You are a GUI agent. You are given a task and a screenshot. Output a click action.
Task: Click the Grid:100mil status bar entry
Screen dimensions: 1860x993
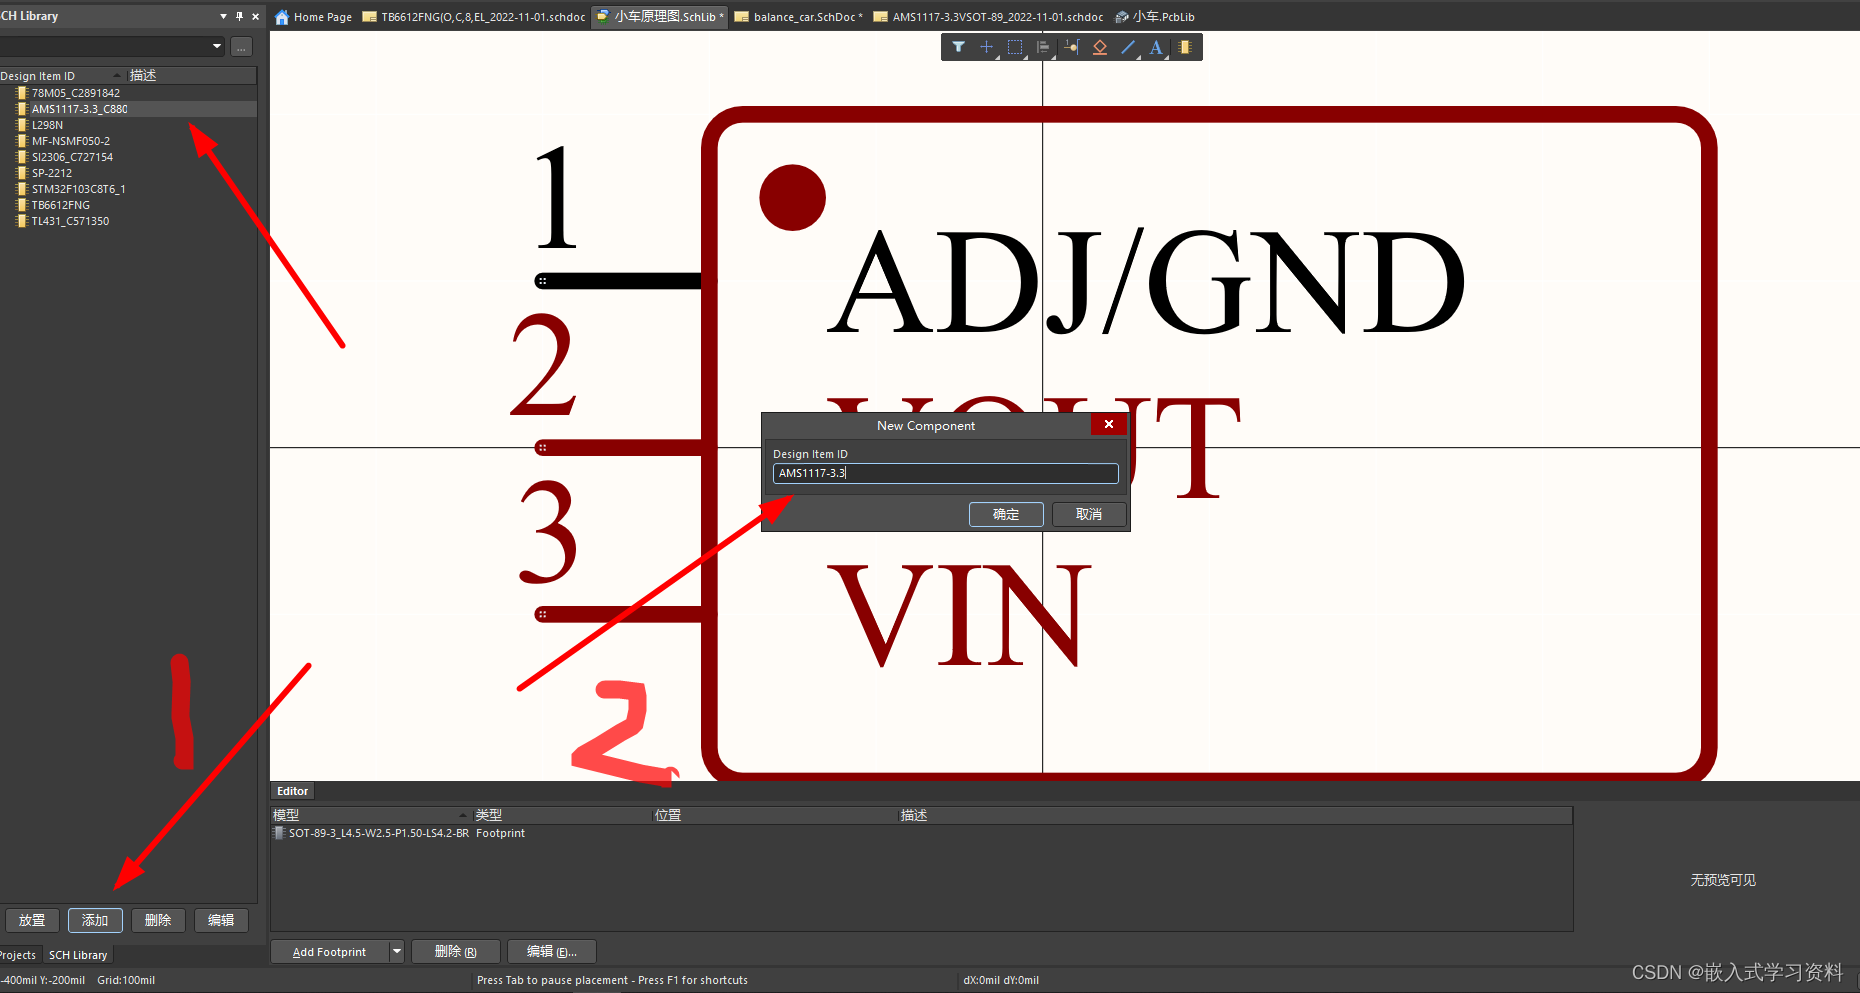[126, 980]
